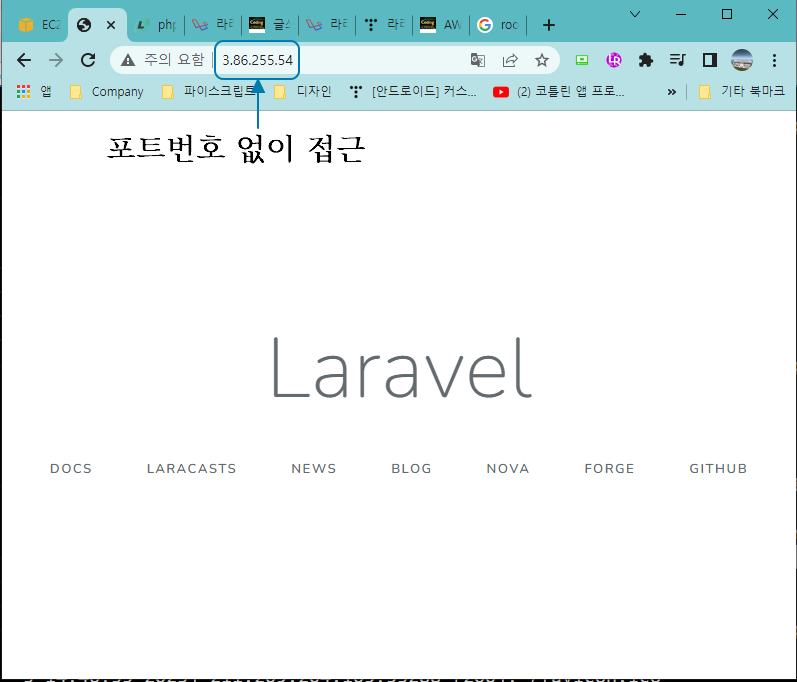Image resolution: width=797 pixels, height=682 pixels.
Task: Click the Laravel heading text
Action: tap(403, 368)
